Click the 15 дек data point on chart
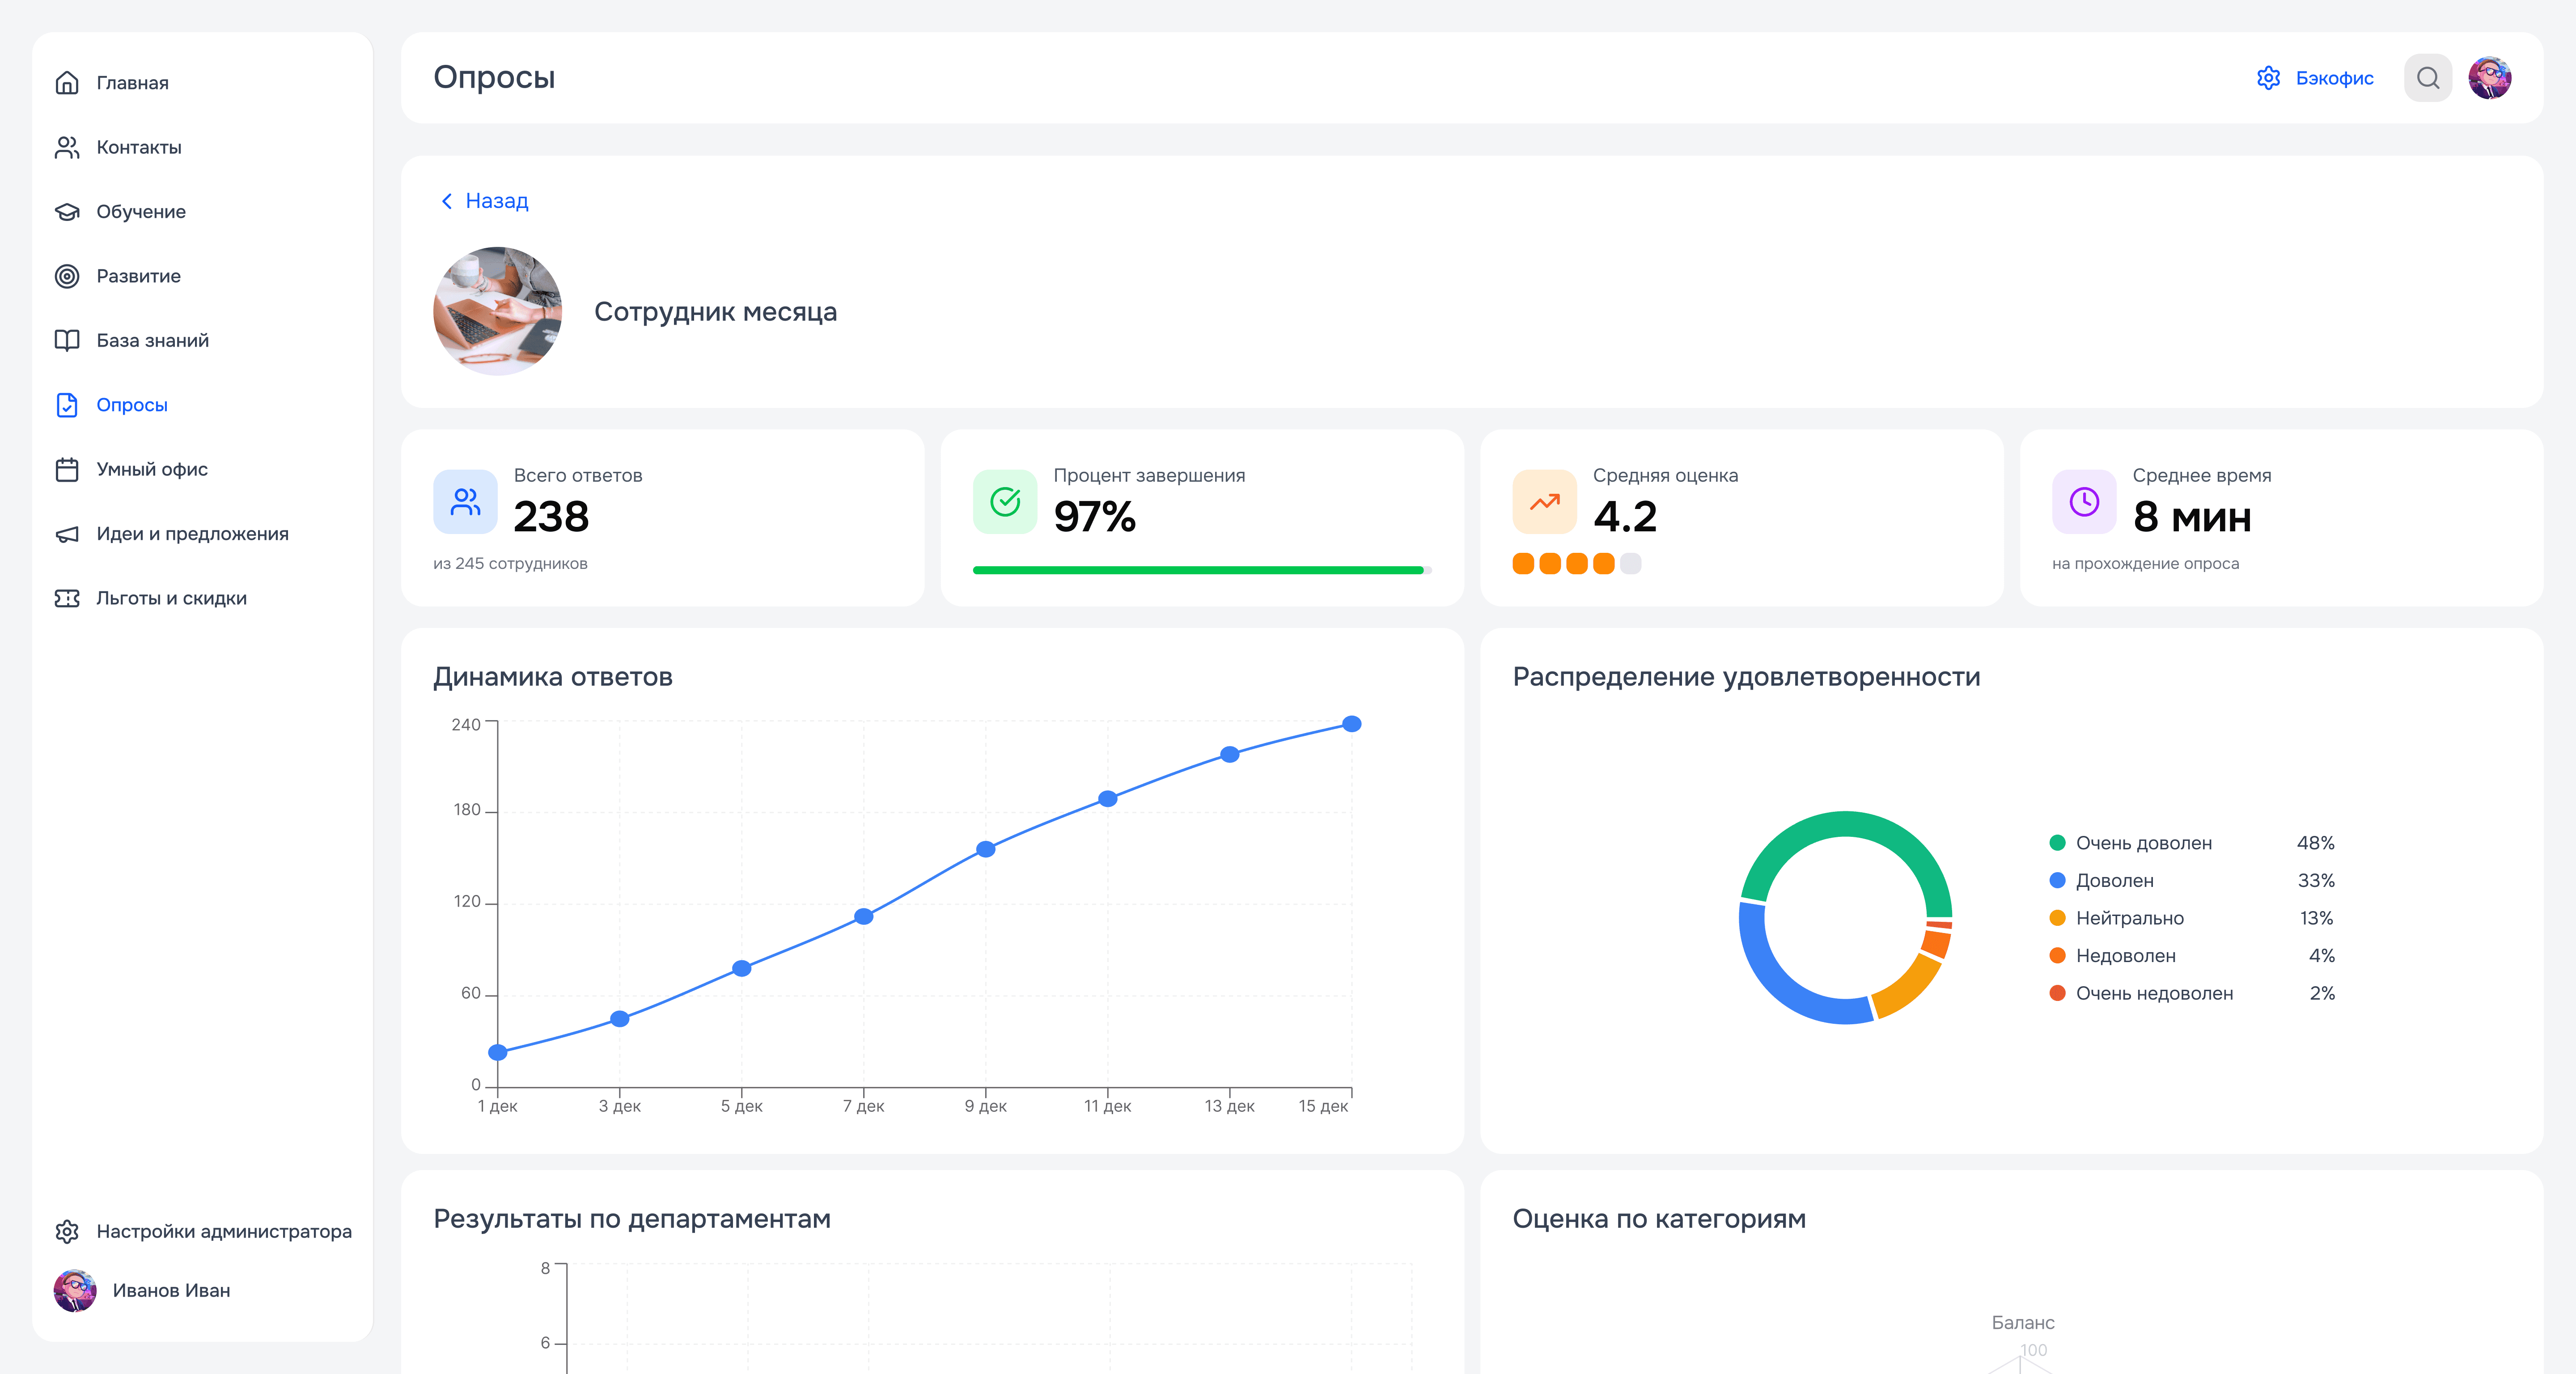The image size is (2576, 1374). [x=1351, y=724]
